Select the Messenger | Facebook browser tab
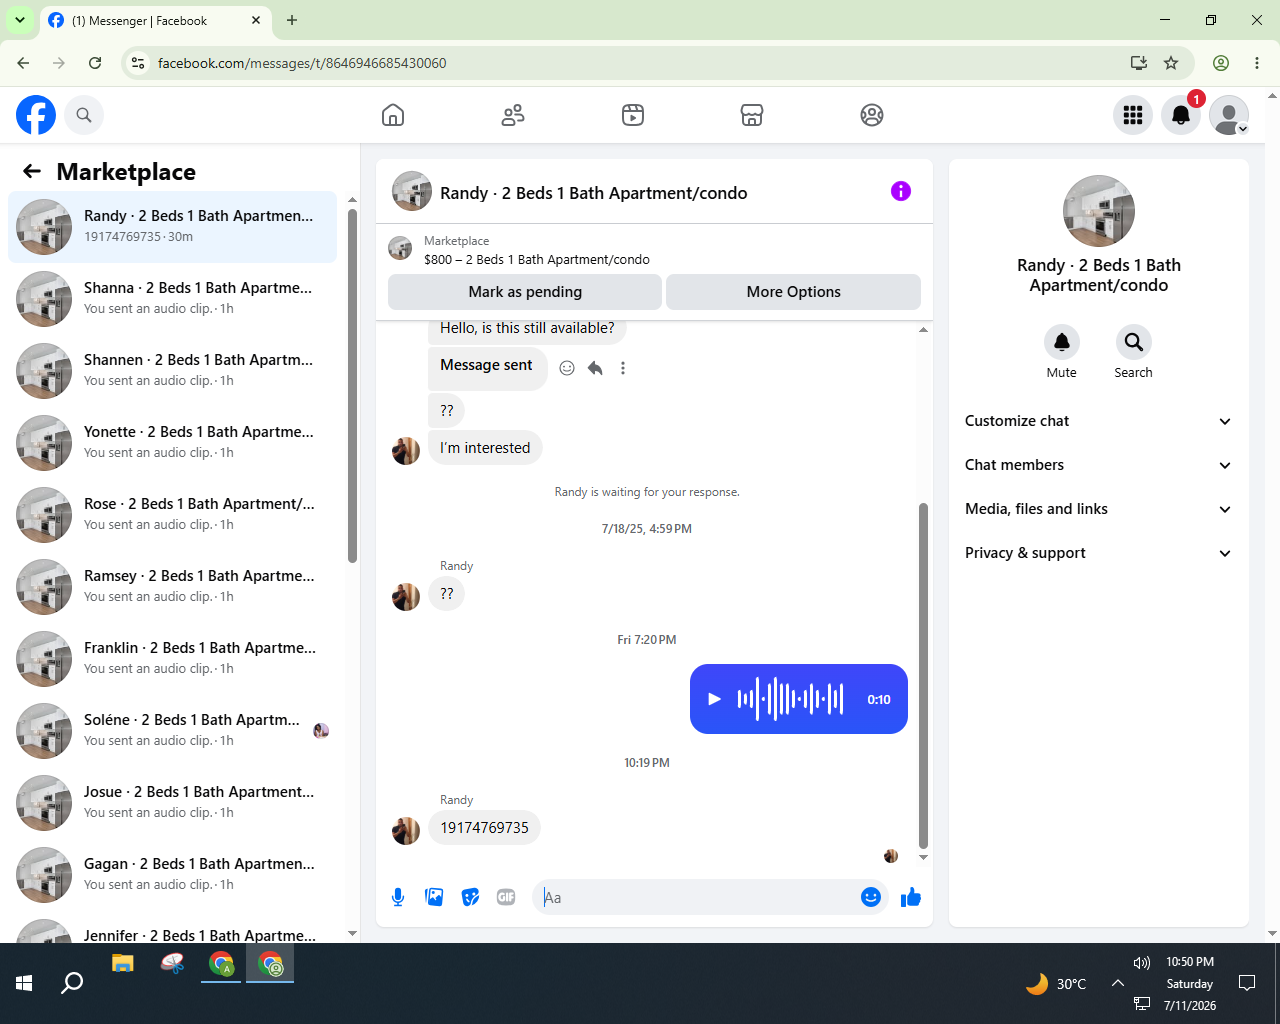The height and width of the screenshot is (1024, 1280). pyautogui.click(x=155, y=21)
